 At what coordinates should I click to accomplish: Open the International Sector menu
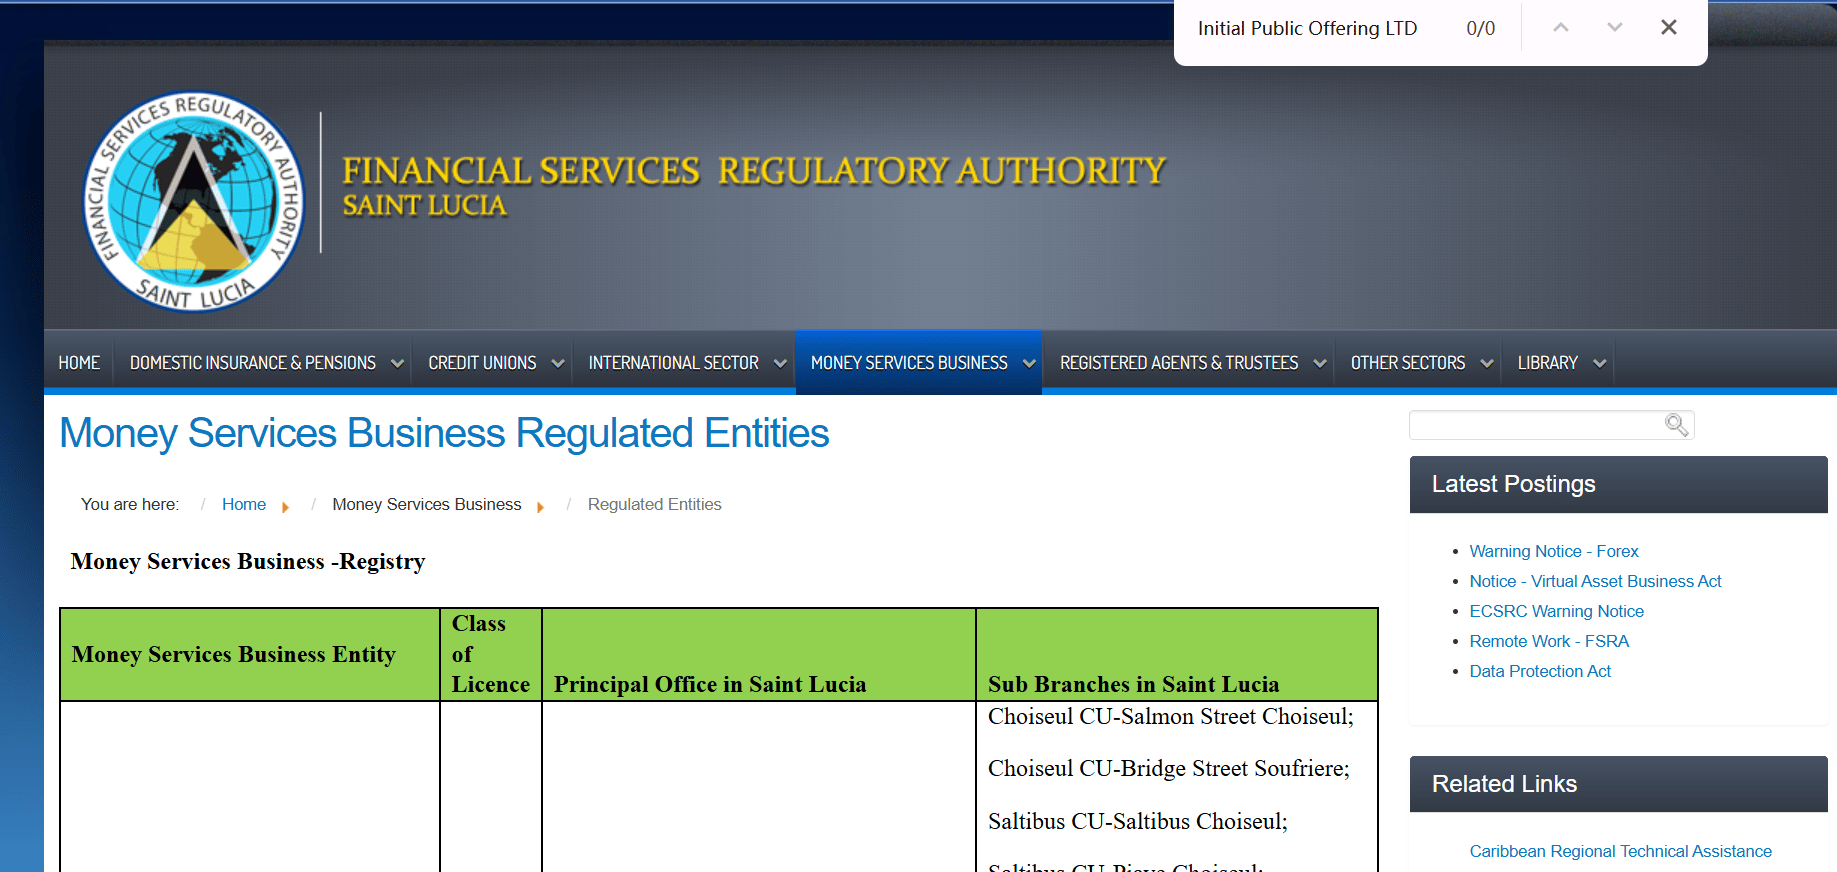coord(674,363)
